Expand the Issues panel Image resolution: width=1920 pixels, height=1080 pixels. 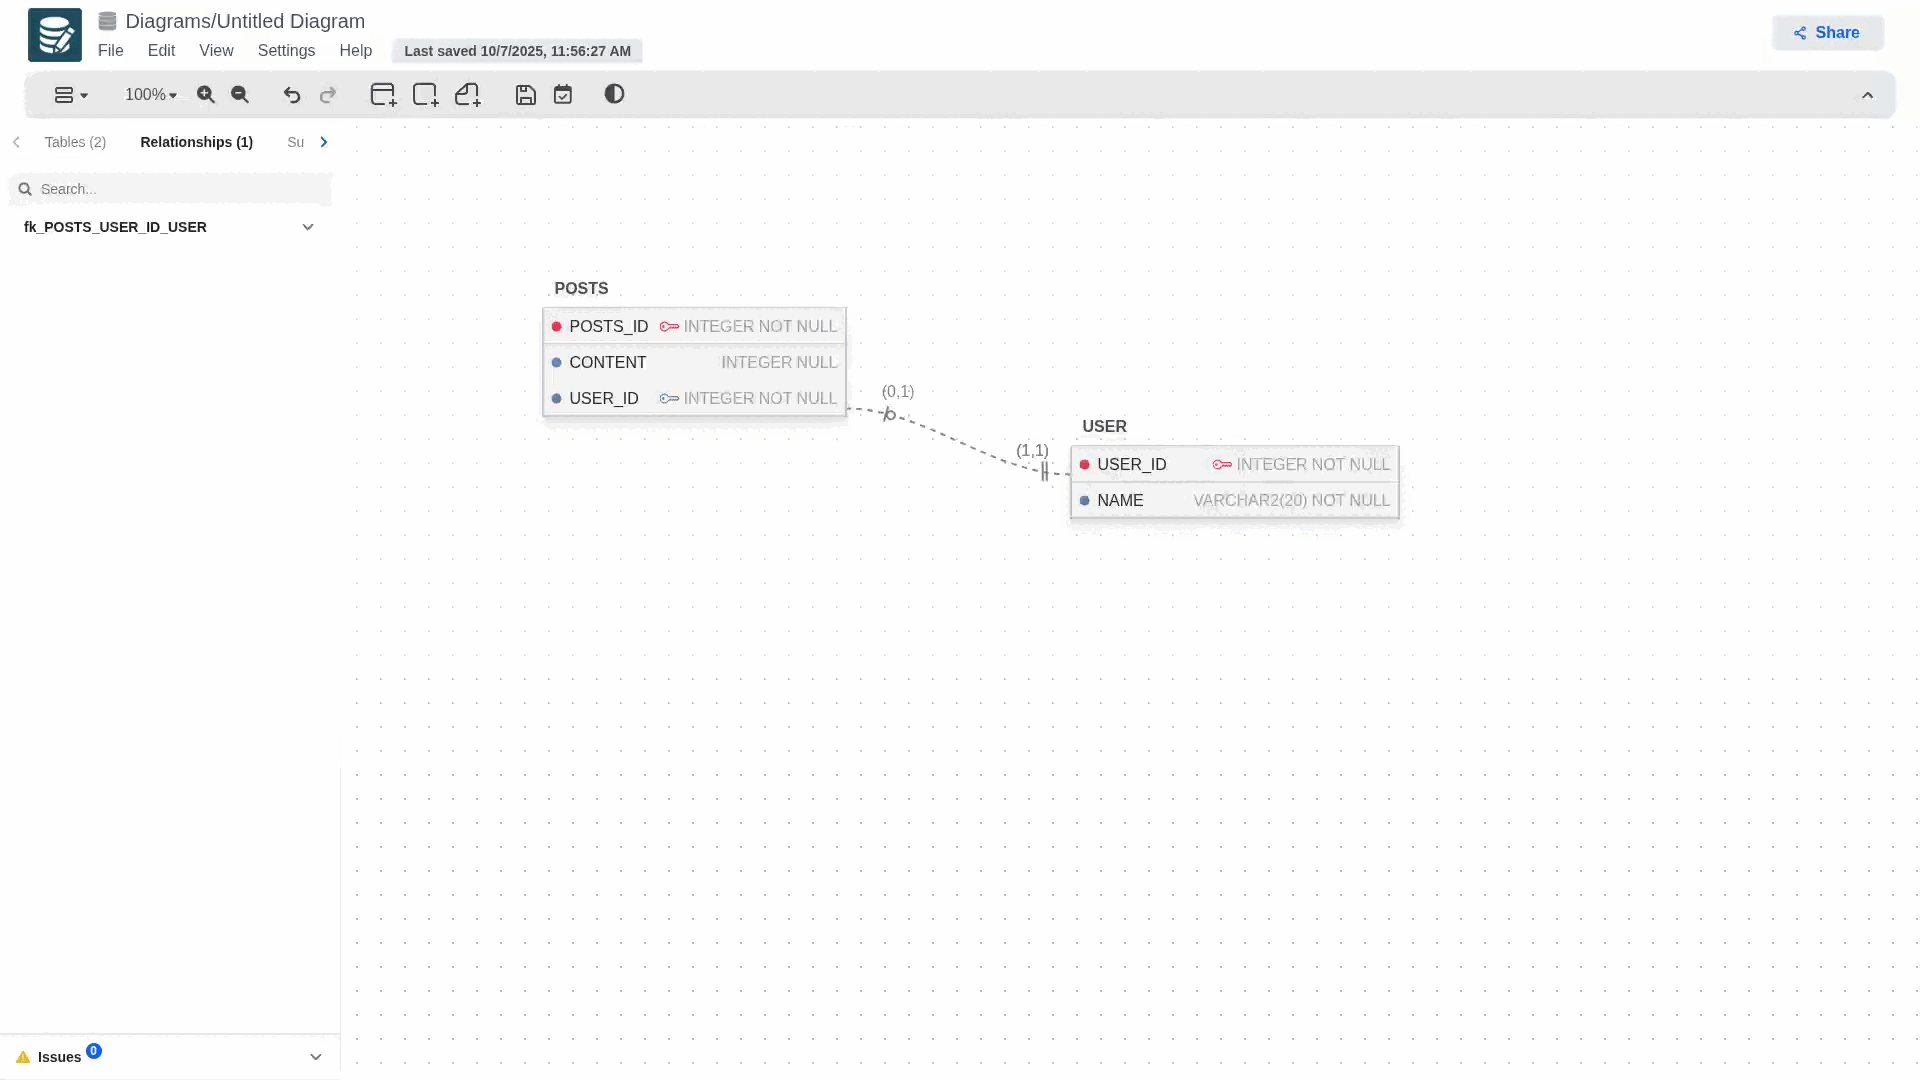point(316,1057)
